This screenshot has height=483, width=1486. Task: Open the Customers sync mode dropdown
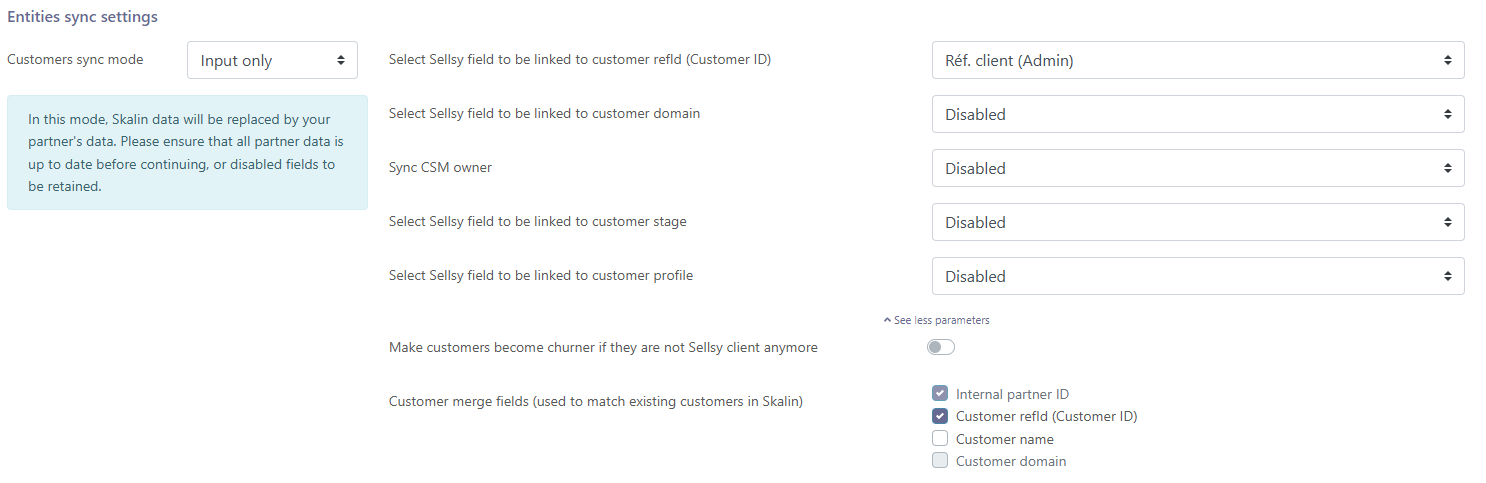point(272,61)
